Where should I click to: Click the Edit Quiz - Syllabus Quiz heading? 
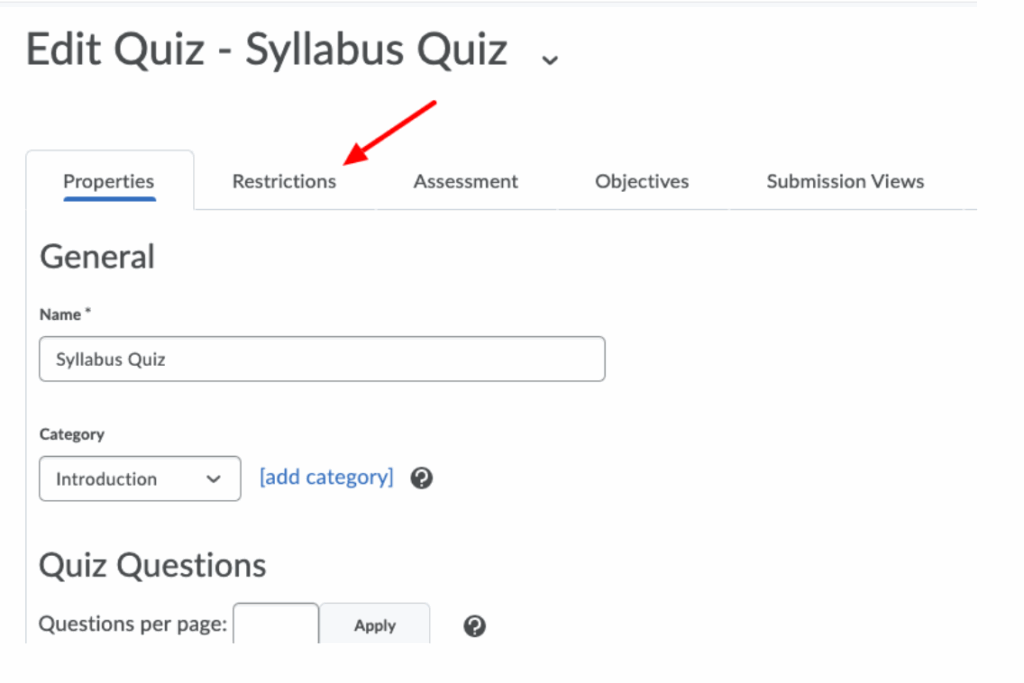[x=266, y=50]
